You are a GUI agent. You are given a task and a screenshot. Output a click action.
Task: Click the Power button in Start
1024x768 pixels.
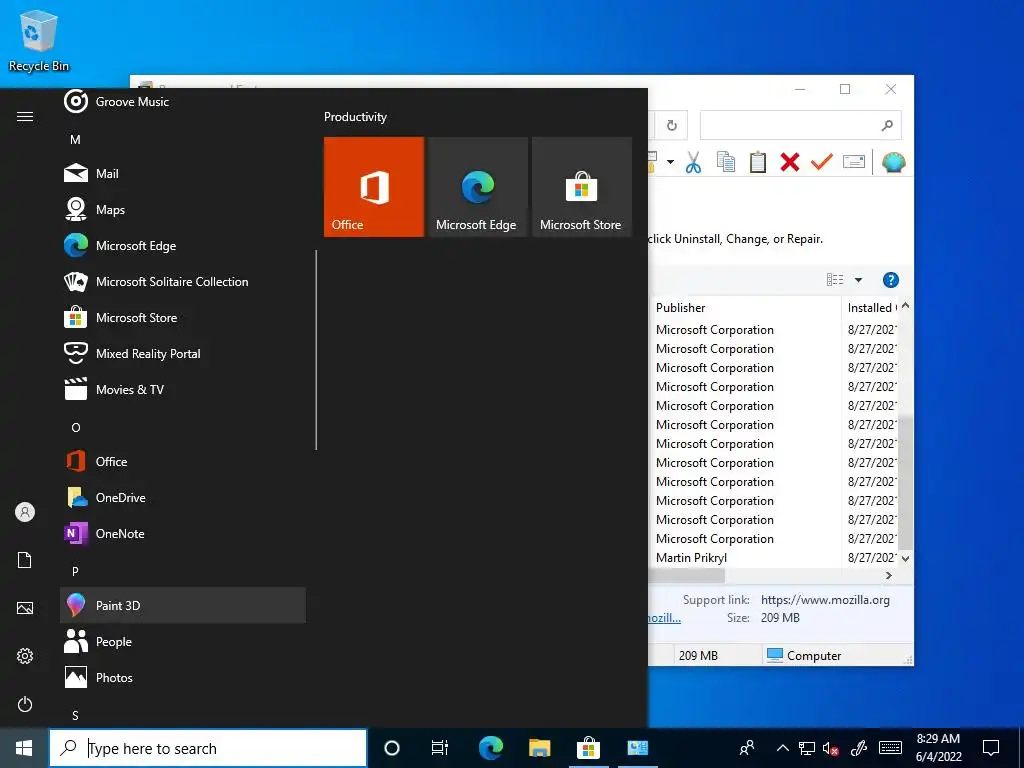click(25, 704)
